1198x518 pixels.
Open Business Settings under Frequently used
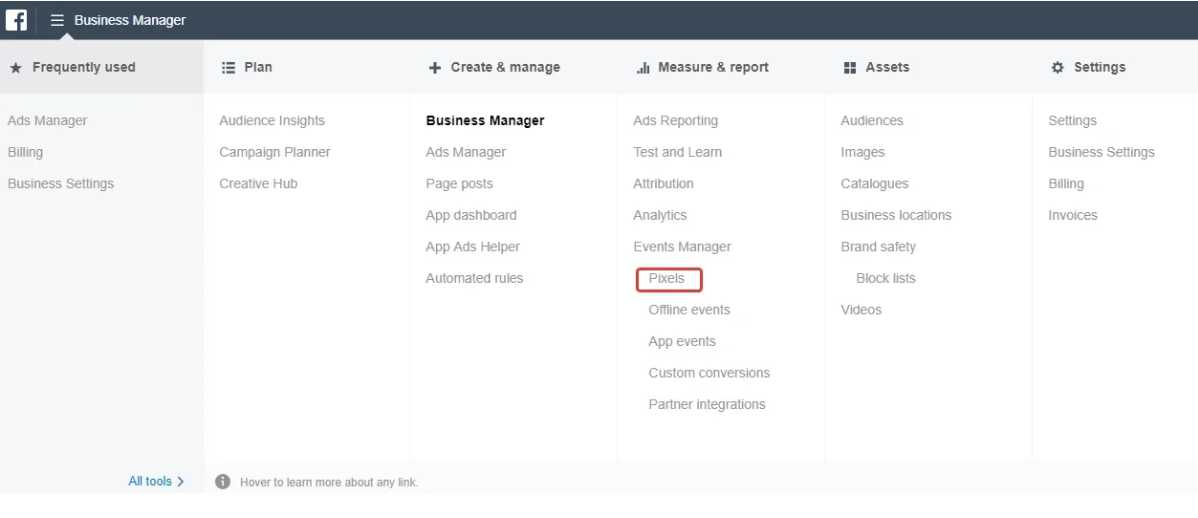[61, 183]
